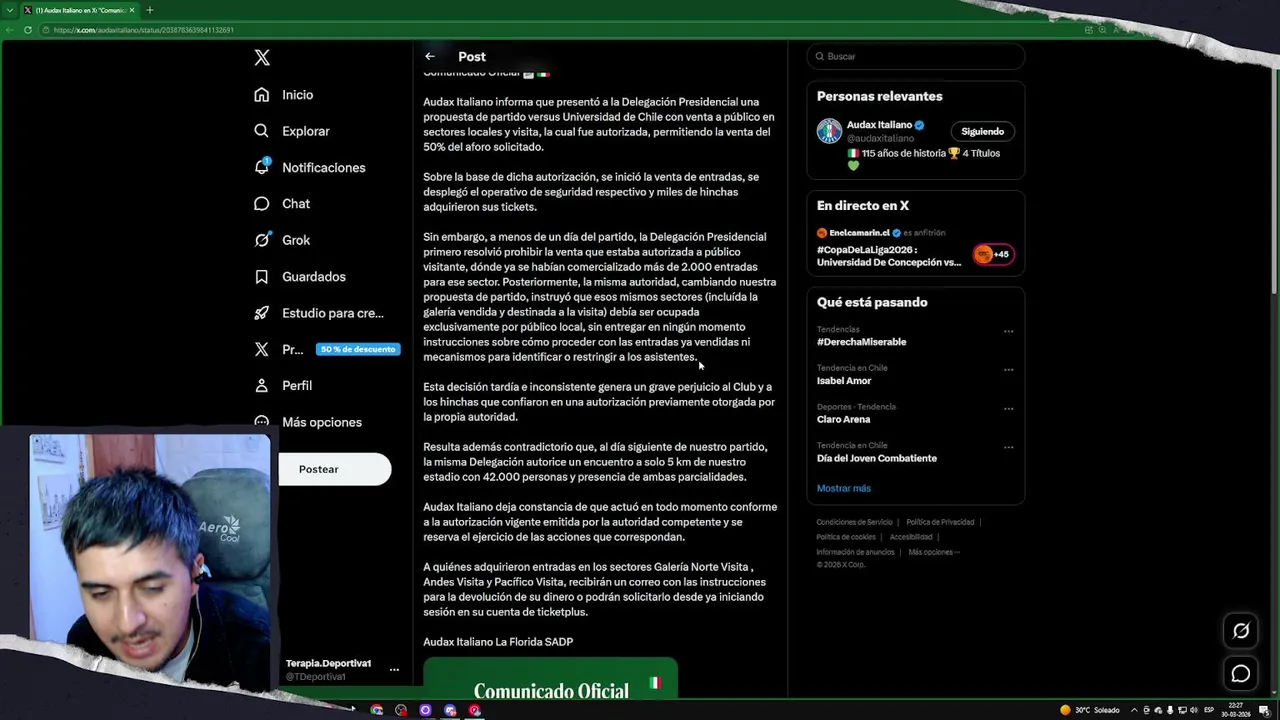Image resolution: width=1280 pixels, height=720 pixels.
Task: Expand the system tray hidden icons chevron
Action: [x=1134, y=710]
